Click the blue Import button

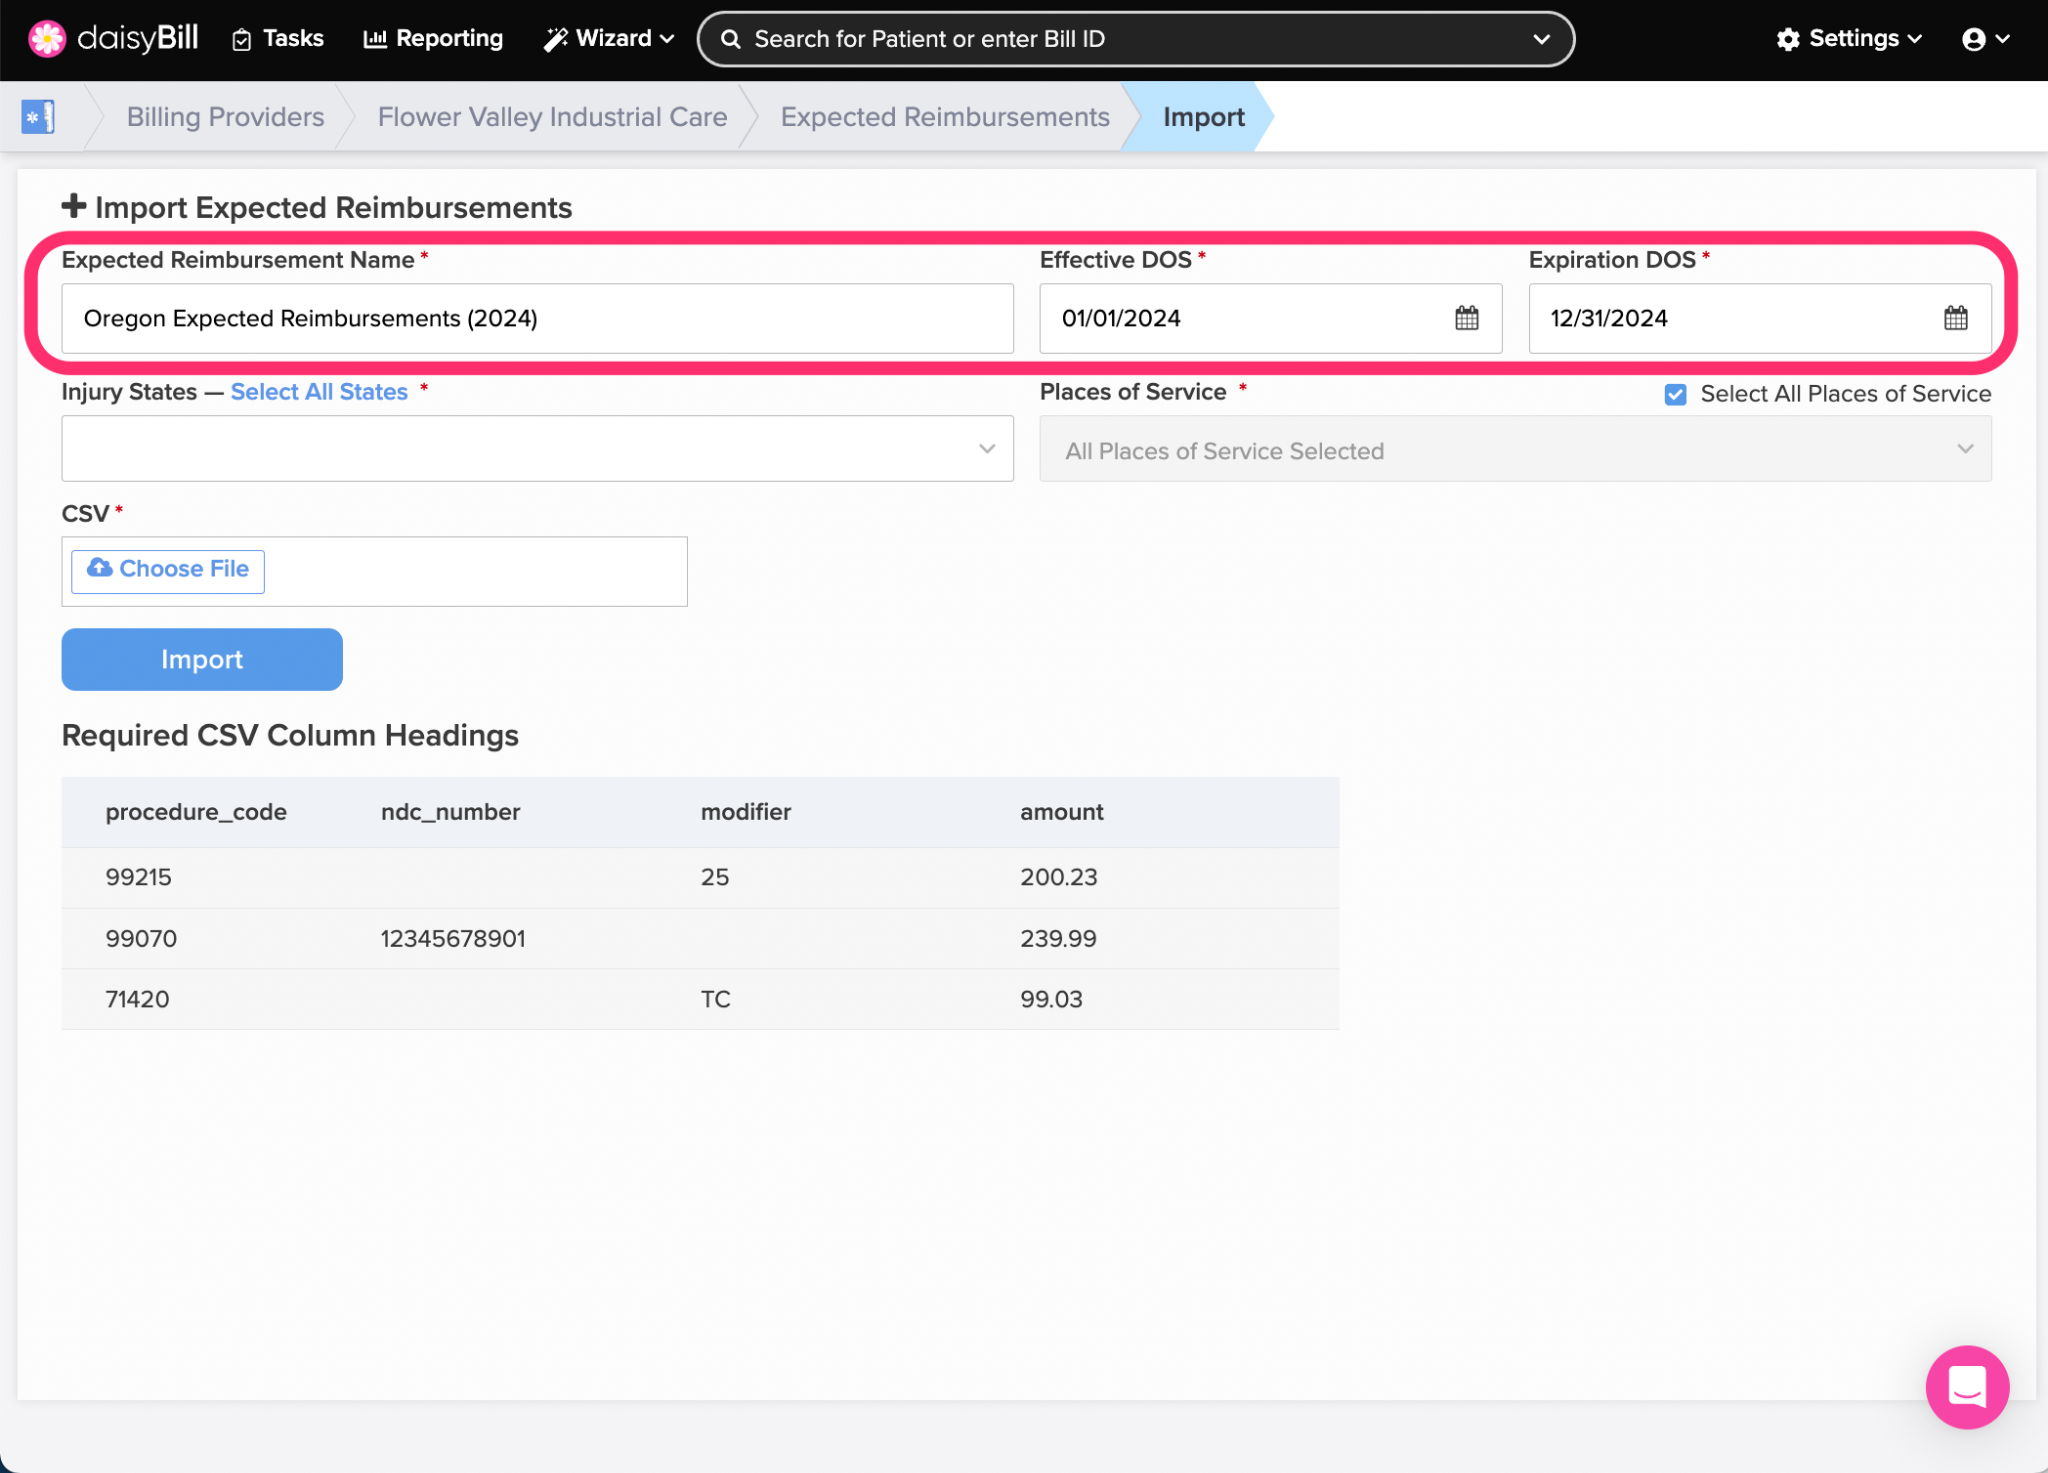202,659
